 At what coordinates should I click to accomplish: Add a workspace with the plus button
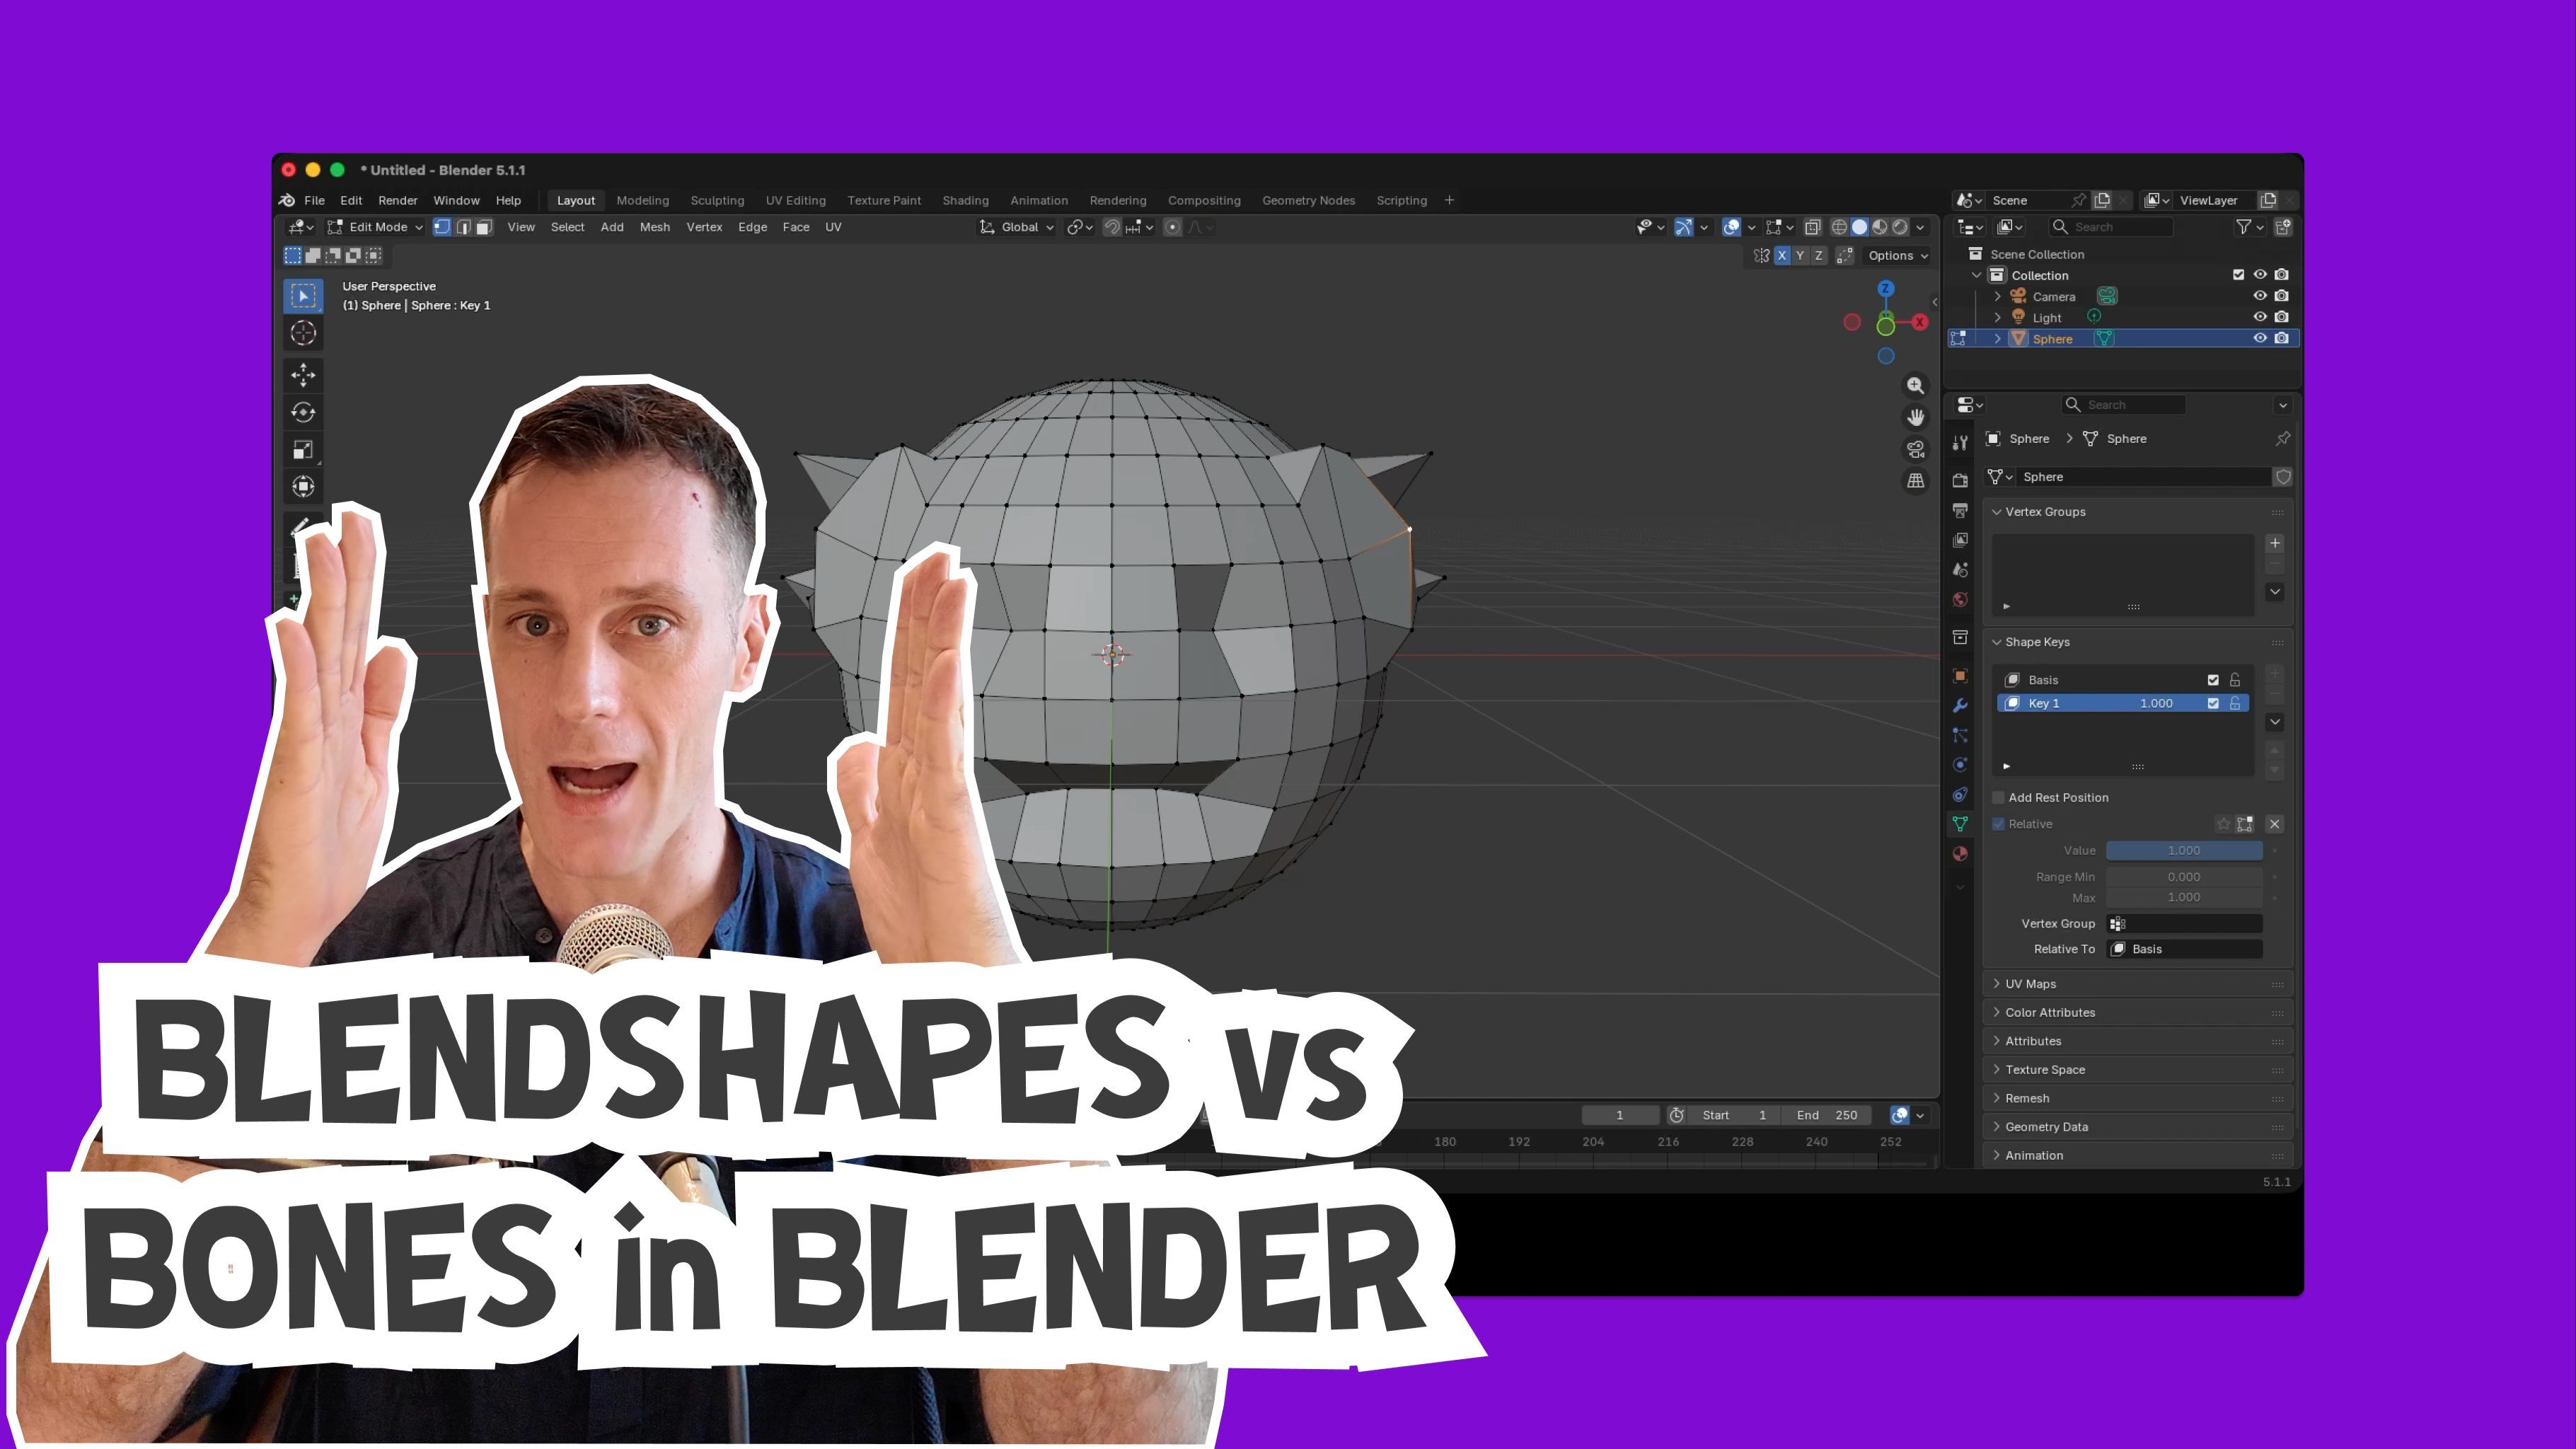coord(1449,201)
